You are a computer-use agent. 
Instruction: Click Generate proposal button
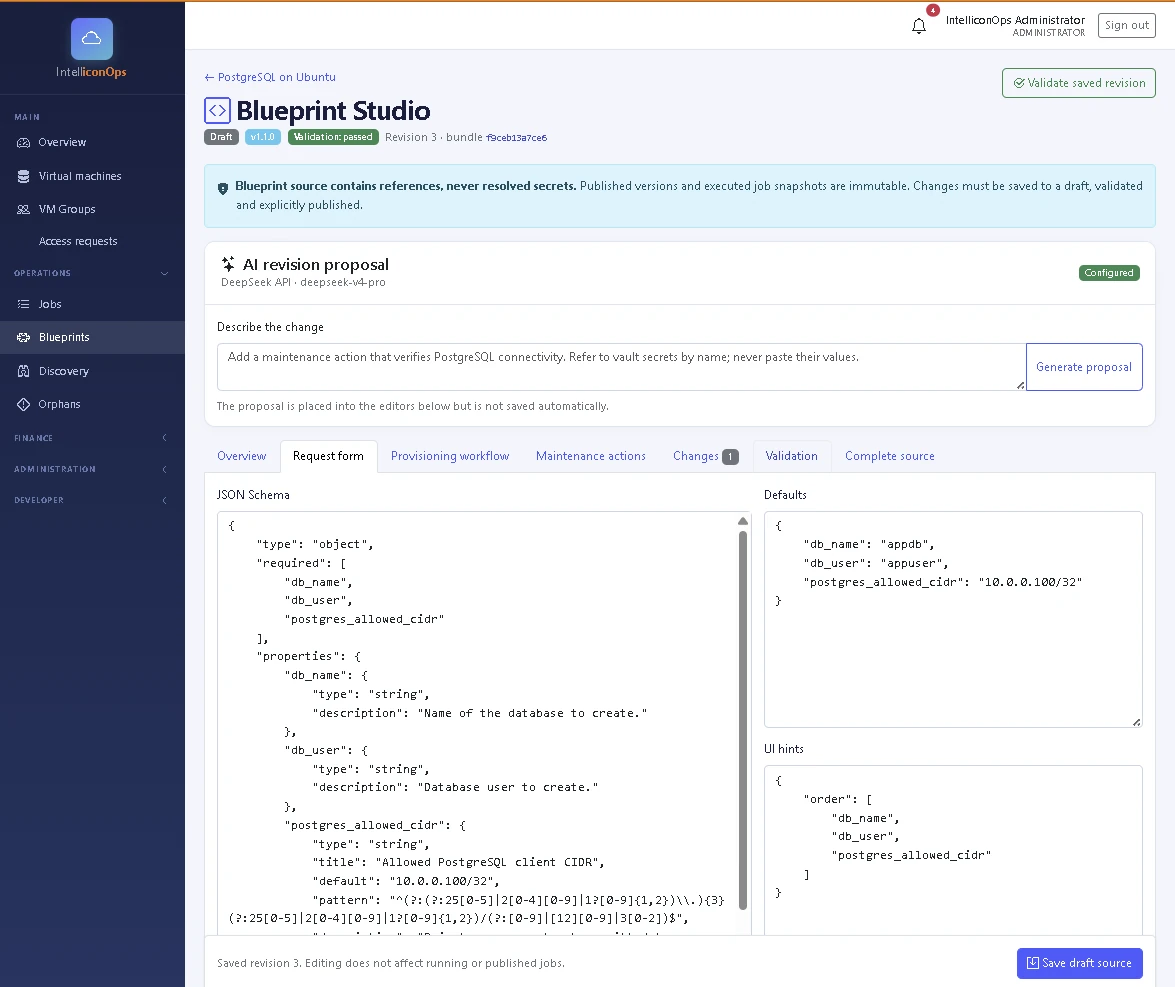tap(1084, 367)
